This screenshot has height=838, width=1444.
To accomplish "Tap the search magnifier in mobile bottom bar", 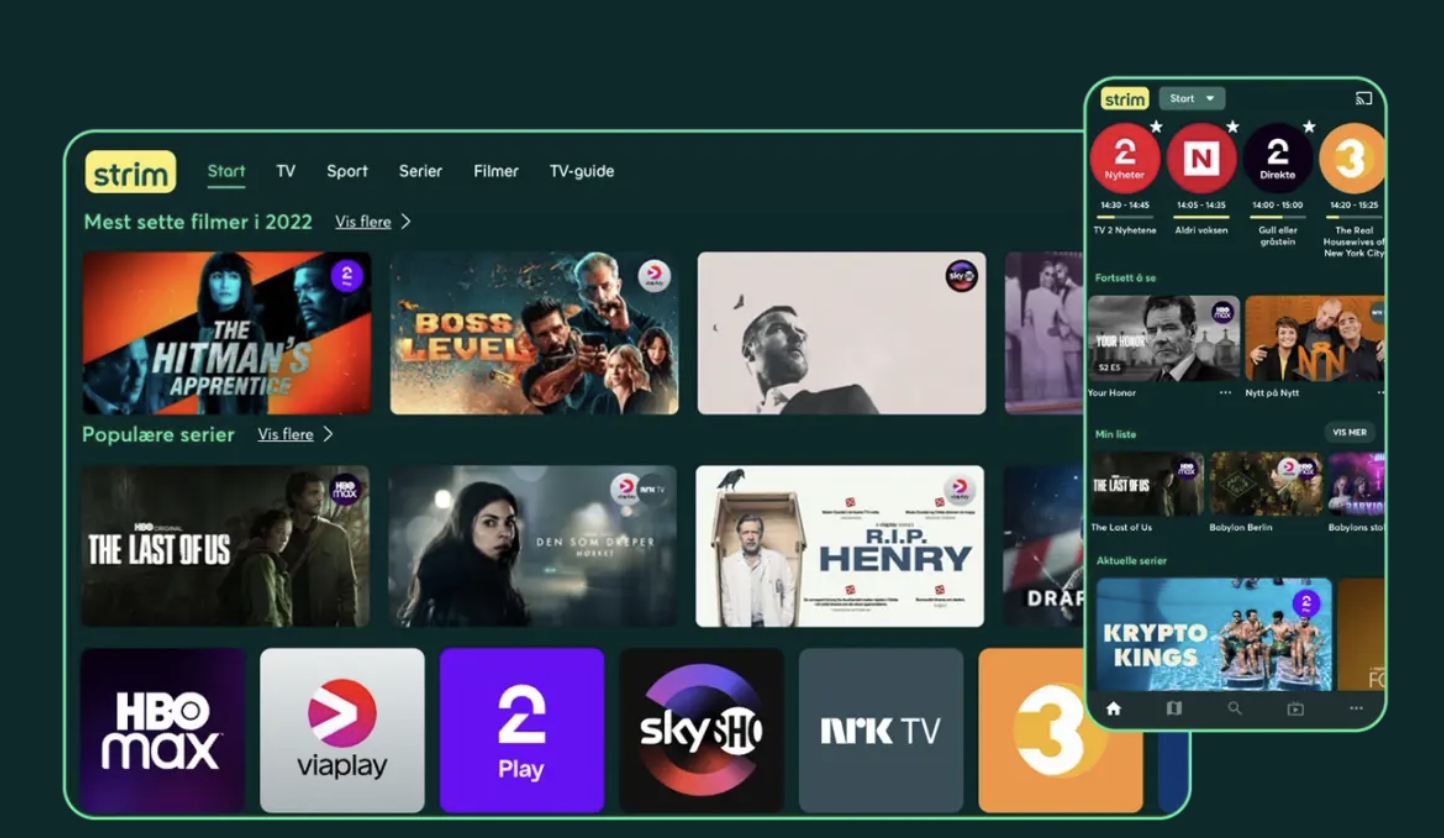I will coord(1235,708).
